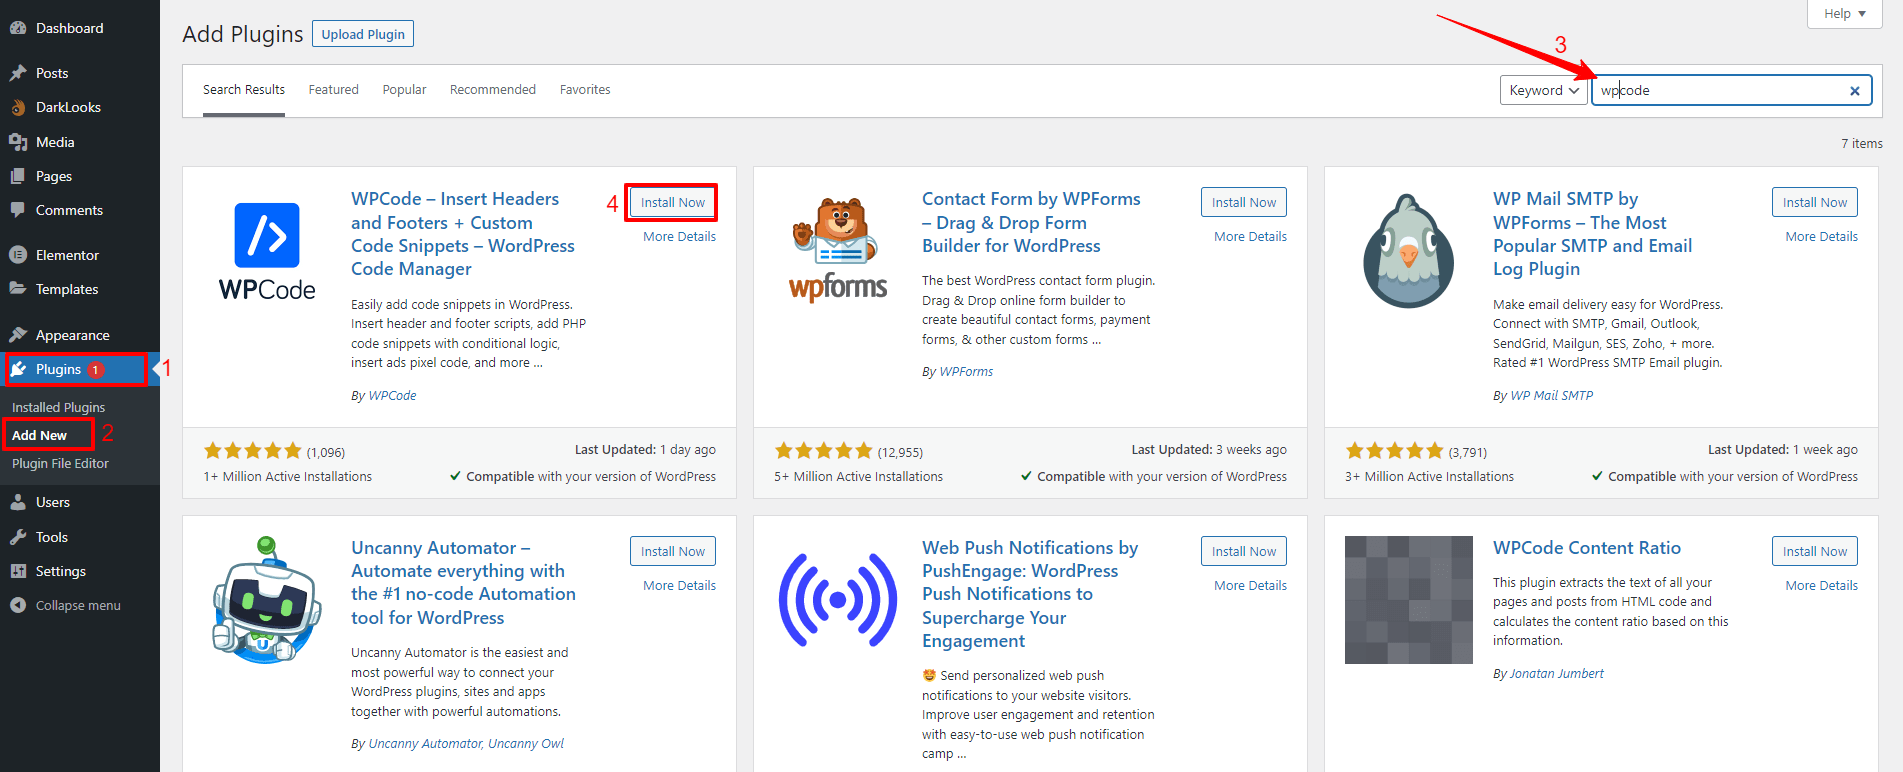The image size is (1903, 772).
Task: Click the Jonatan Jumbert author link
Action: pyautogui.click(x=1556, y=674)
